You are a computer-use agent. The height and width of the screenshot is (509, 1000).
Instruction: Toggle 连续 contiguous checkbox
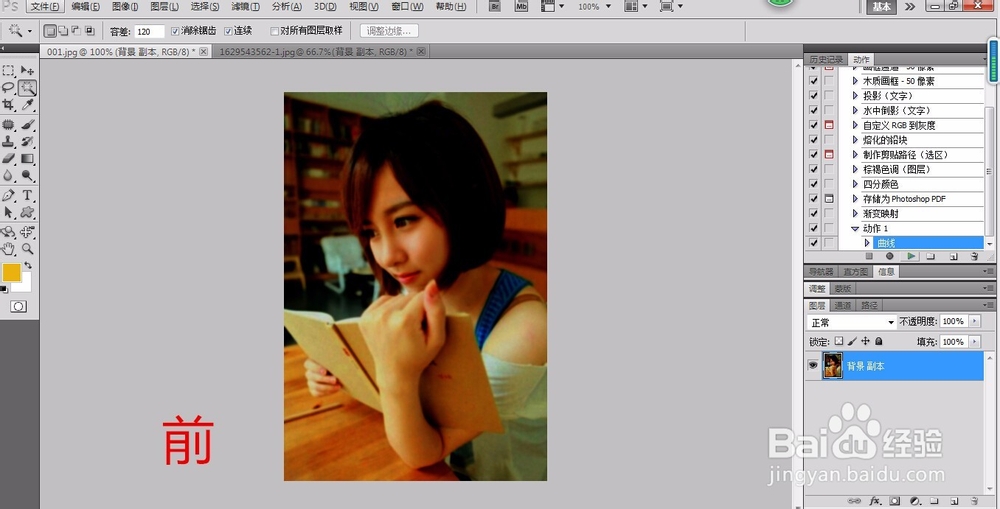pos(228,31)
